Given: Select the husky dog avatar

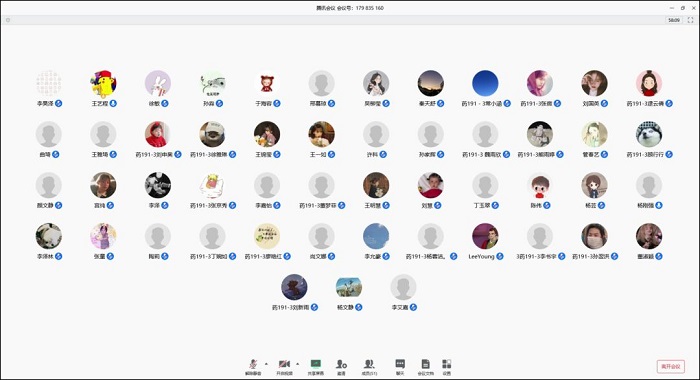Looking at the screenshot, I should click(x=649, y=134).
